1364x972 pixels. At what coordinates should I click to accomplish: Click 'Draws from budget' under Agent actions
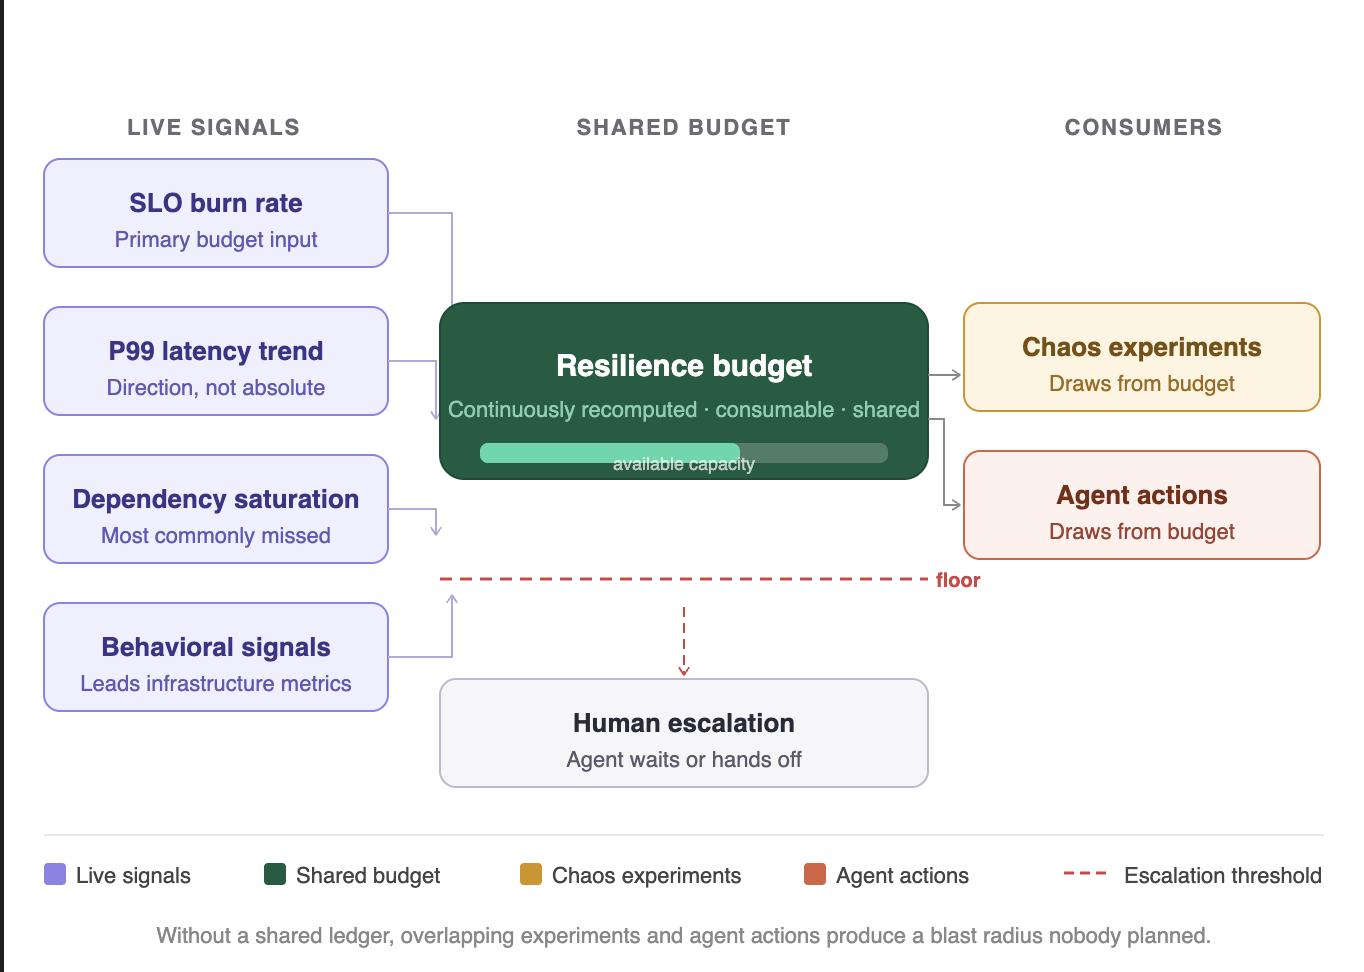click(1142, 532)
